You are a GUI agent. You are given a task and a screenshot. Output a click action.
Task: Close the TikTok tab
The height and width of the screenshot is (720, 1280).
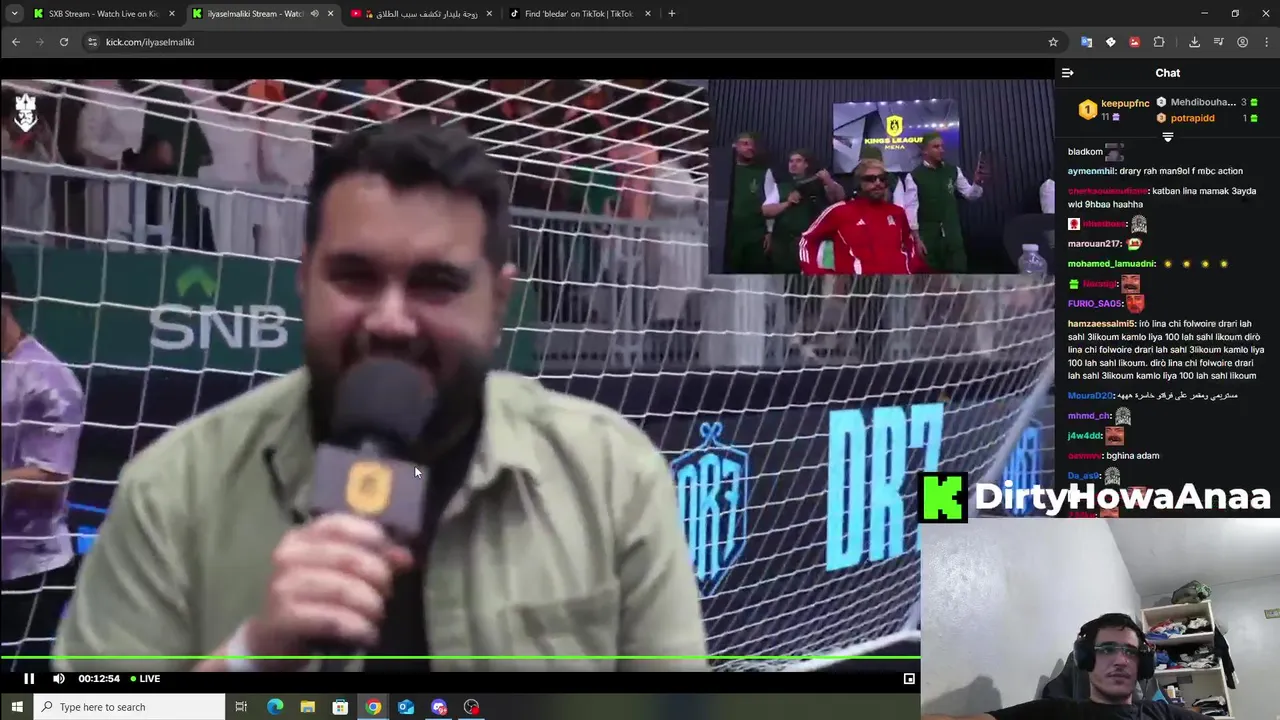coord(648,14)
